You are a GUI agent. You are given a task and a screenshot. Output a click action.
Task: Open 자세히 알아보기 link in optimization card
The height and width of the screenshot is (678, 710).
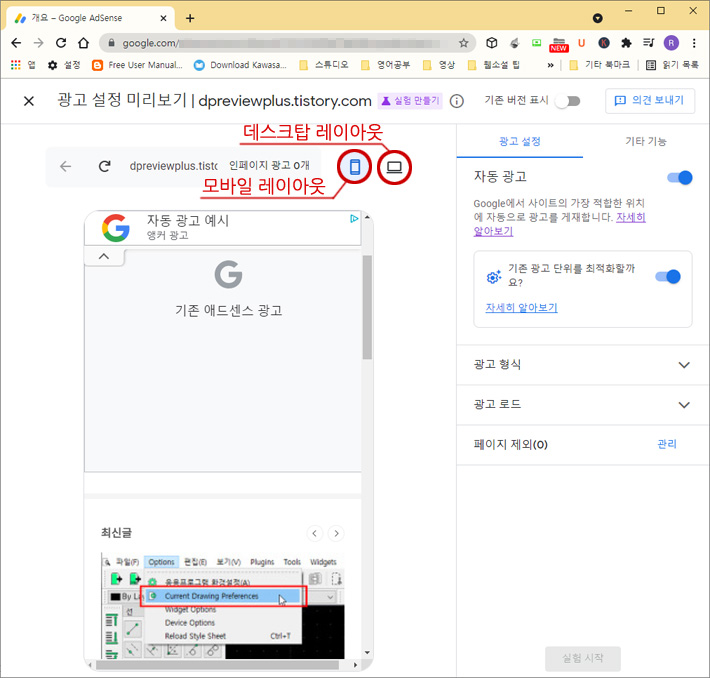point(521,308)
